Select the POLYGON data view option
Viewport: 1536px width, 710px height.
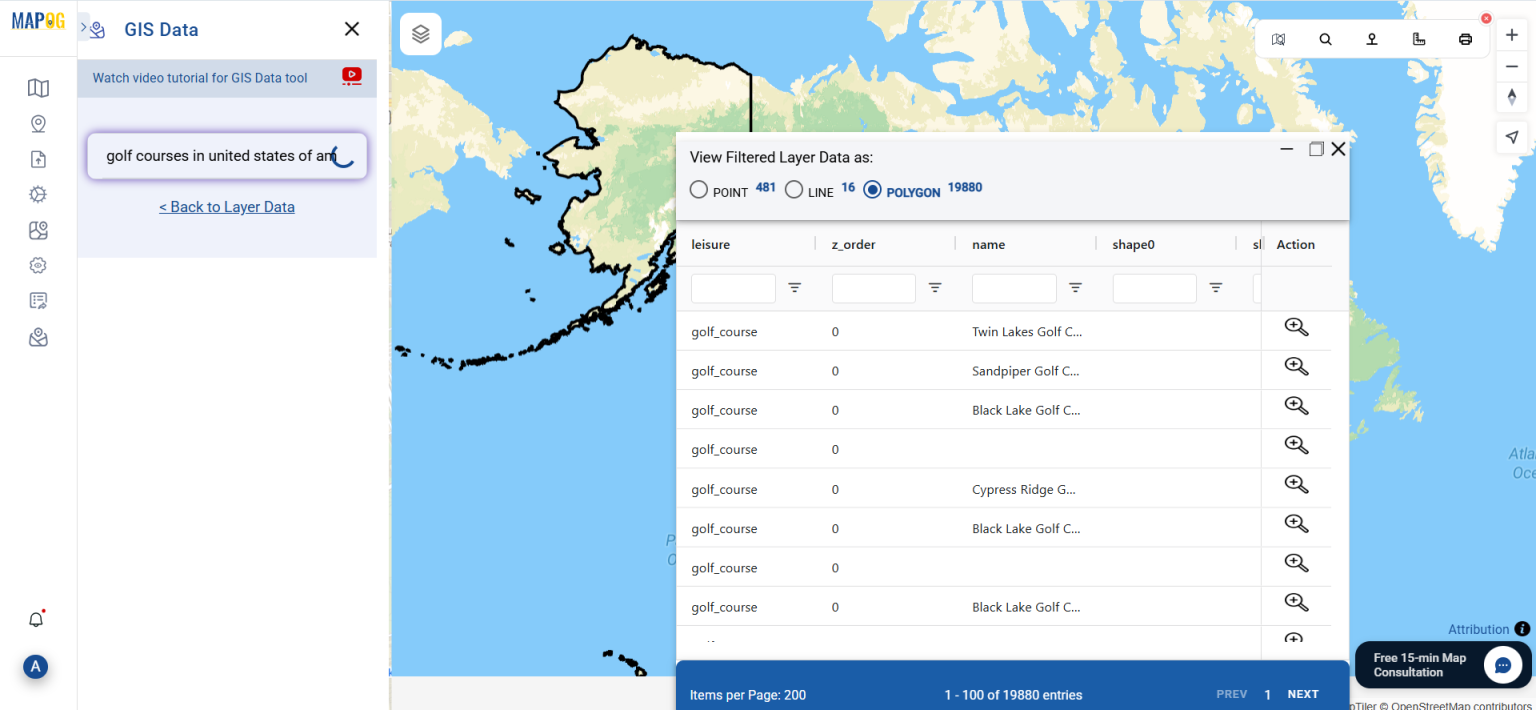tap(873, 190)
